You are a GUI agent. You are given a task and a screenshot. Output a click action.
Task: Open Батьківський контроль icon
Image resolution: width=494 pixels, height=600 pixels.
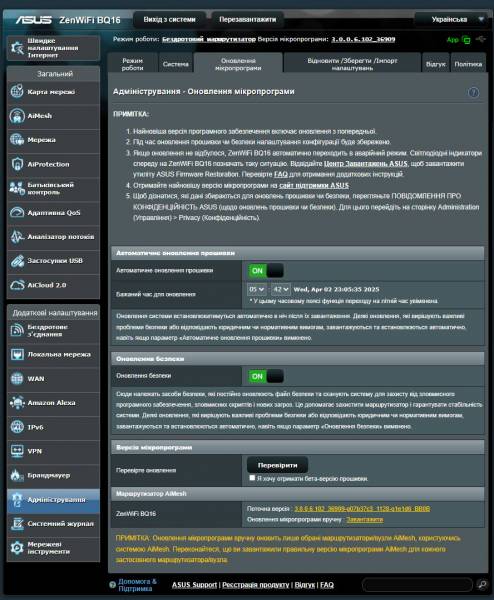pyautogui.click(x=17, y=188)
